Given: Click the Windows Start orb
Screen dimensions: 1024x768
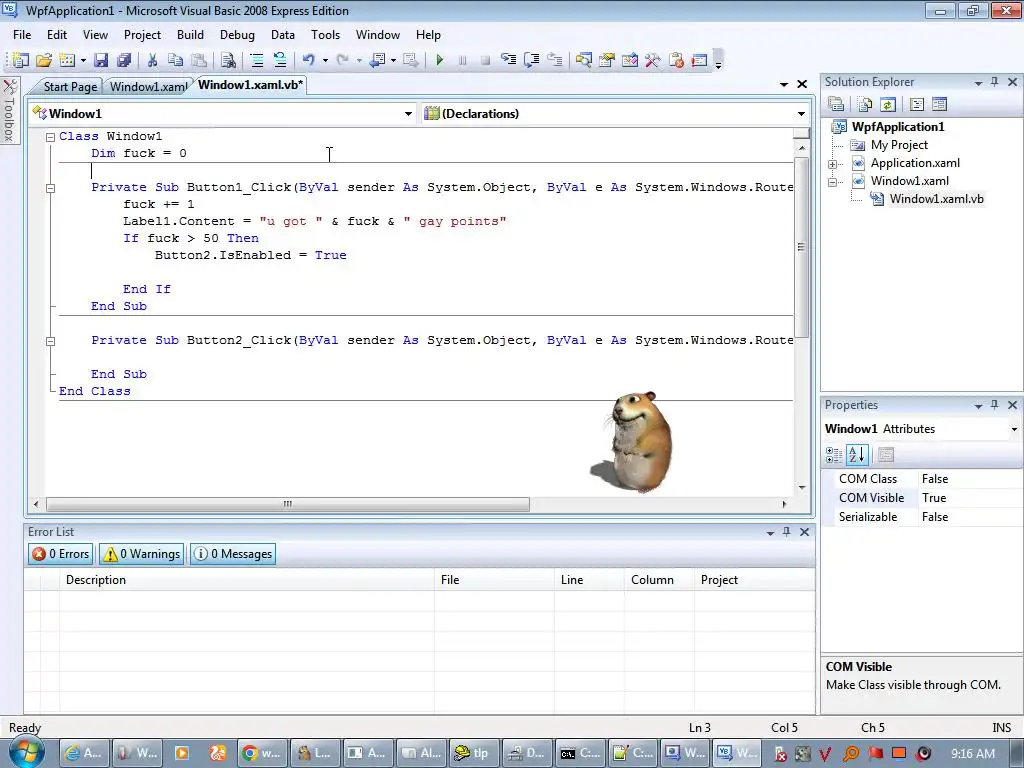Looking at the screenshot, I should pyautogui.click(x=26, y=752).
